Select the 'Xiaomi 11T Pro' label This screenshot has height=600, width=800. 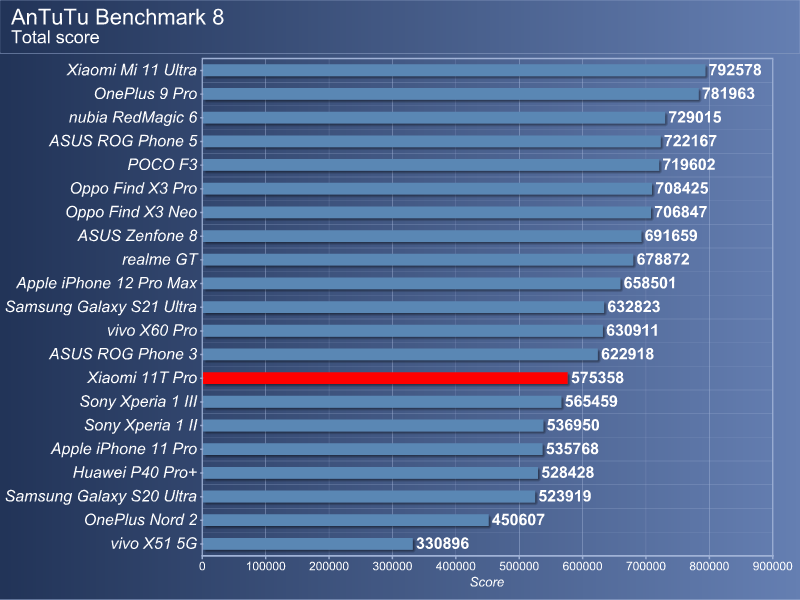coord(142,378)
